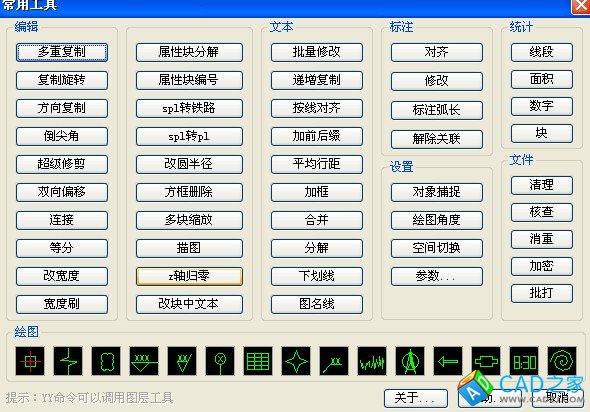
Task: Run the z轴归零 tool
Action: (189, 276)
